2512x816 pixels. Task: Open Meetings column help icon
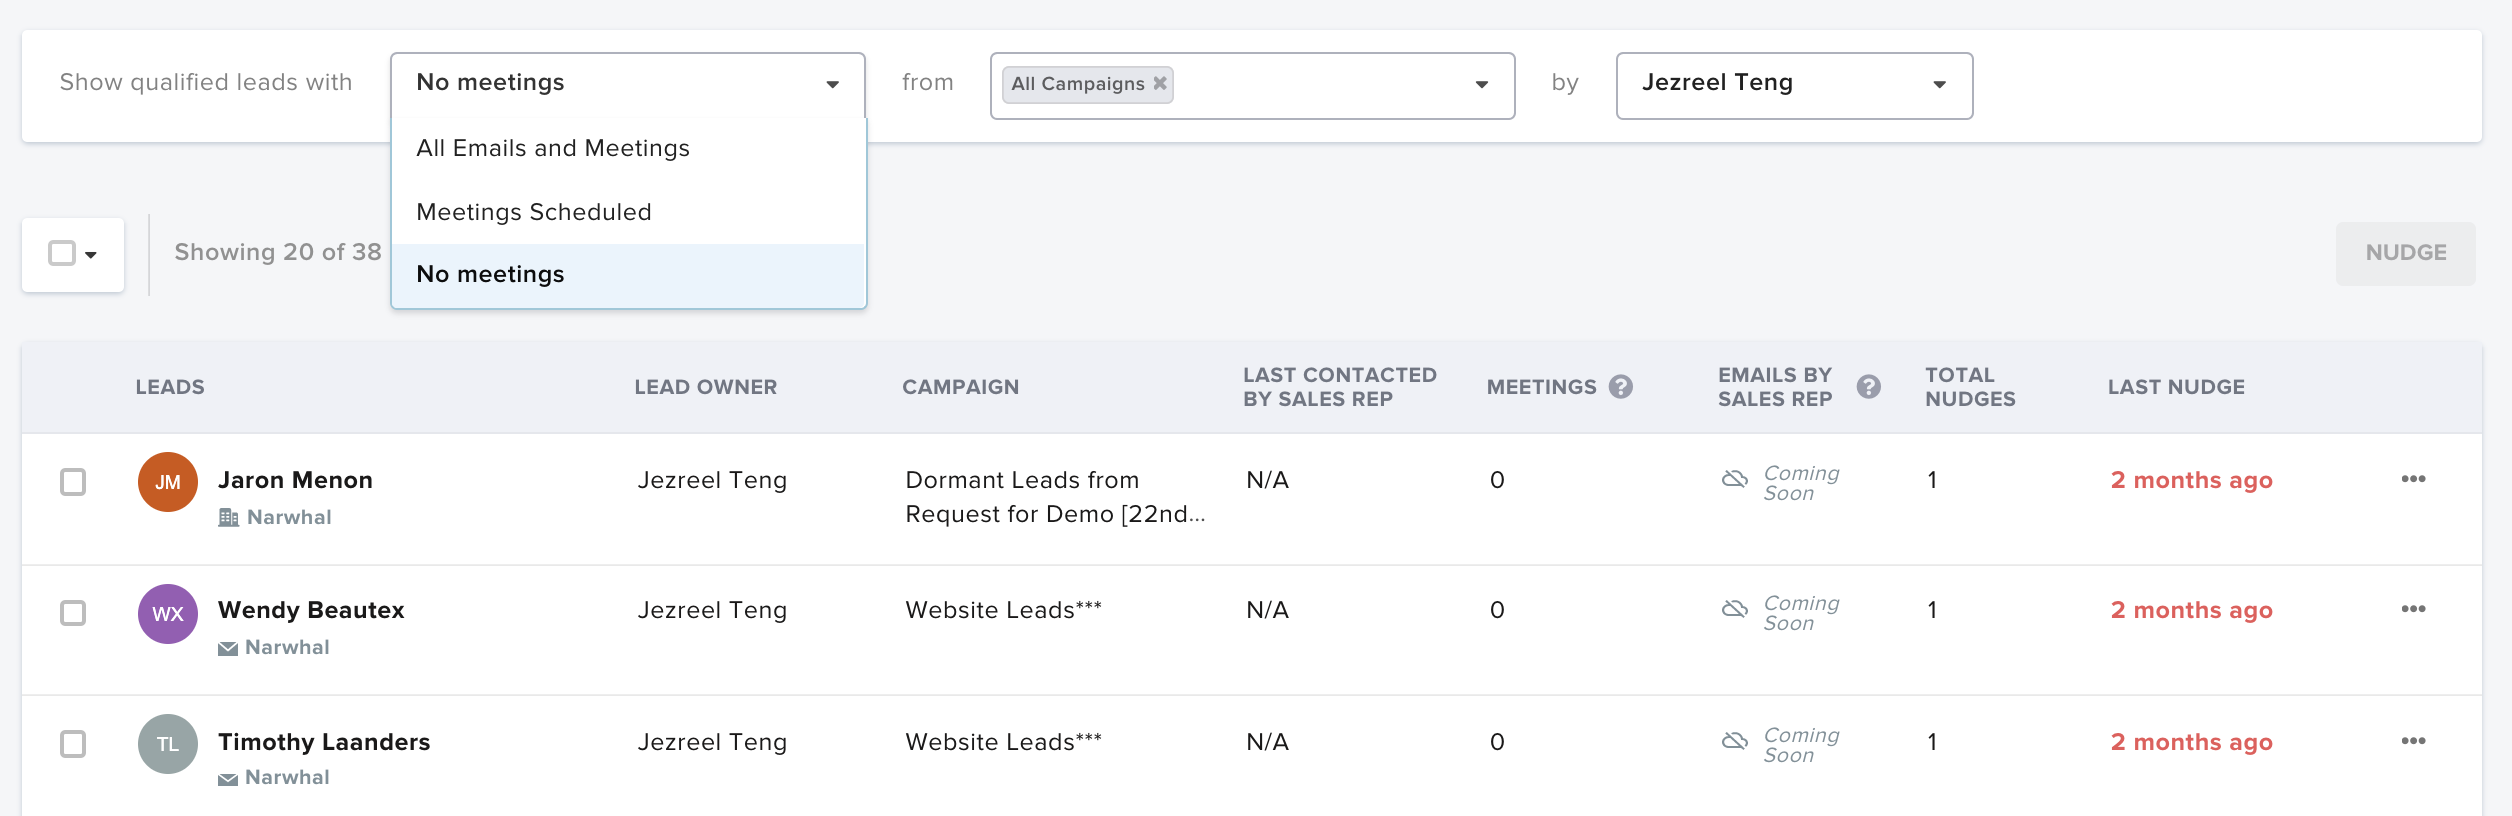click(1621, 387)
